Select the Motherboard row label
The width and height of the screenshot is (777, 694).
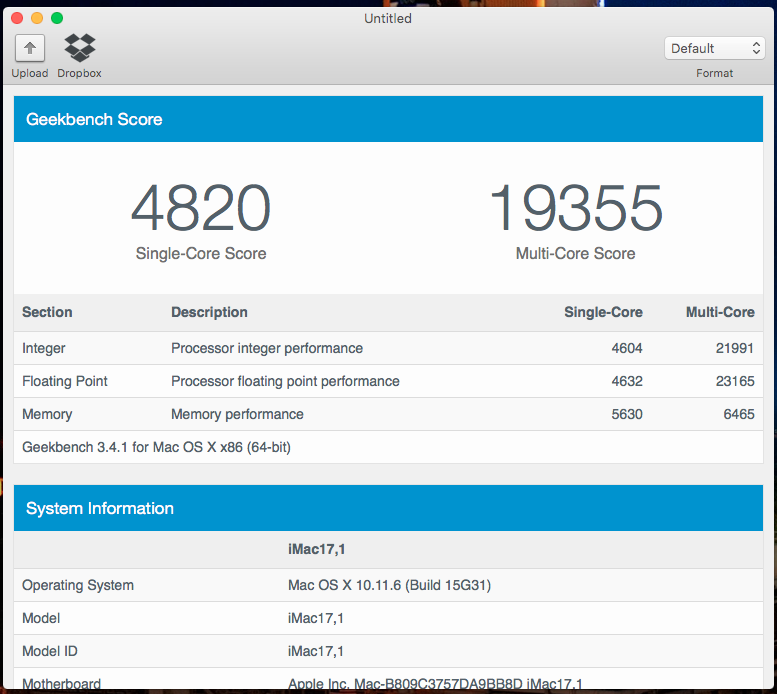point(61,684)
